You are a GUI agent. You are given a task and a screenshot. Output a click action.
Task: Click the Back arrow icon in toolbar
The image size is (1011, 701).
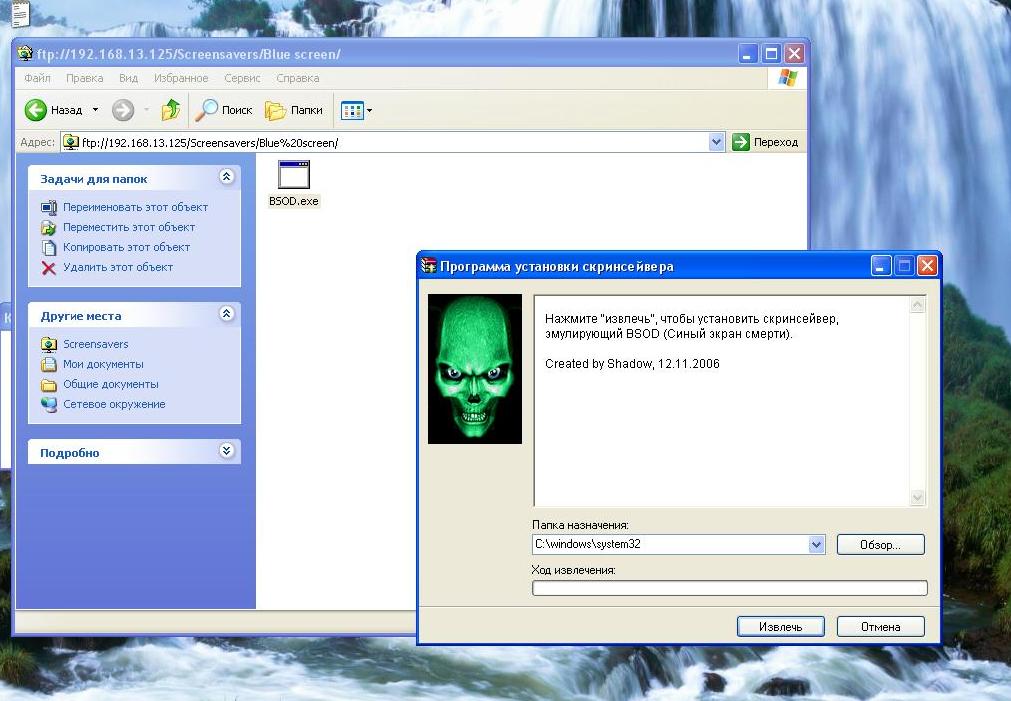tap(36, 110)
